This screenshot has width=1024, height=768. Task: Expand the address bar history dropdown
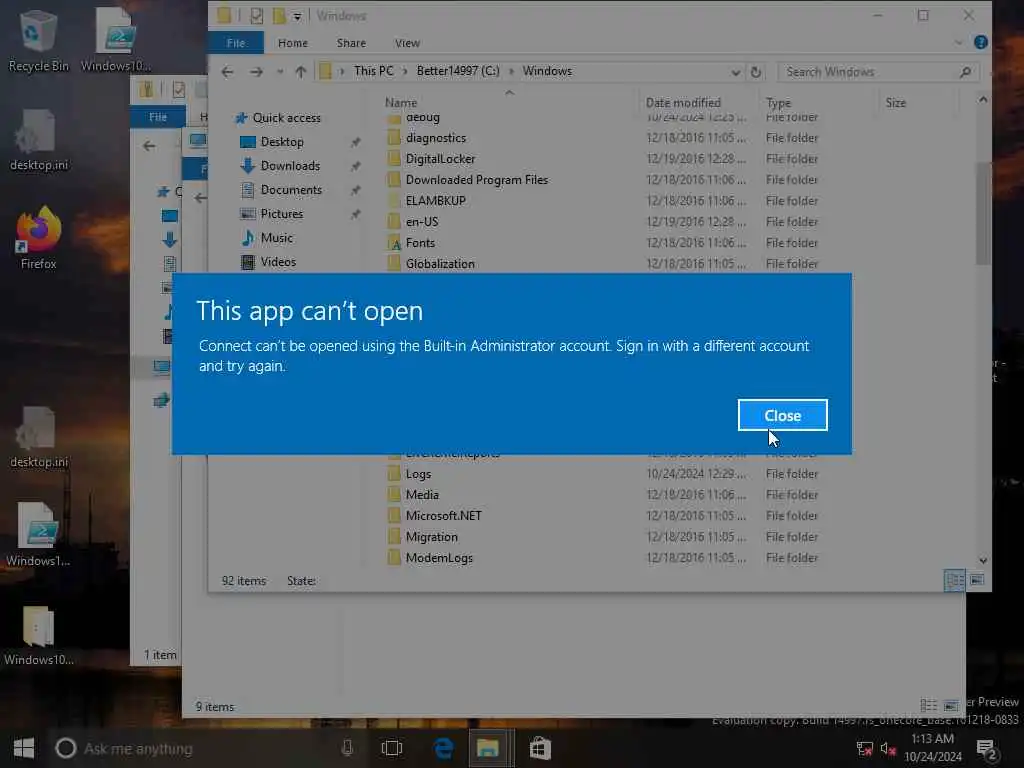click(x=735, y=72)
